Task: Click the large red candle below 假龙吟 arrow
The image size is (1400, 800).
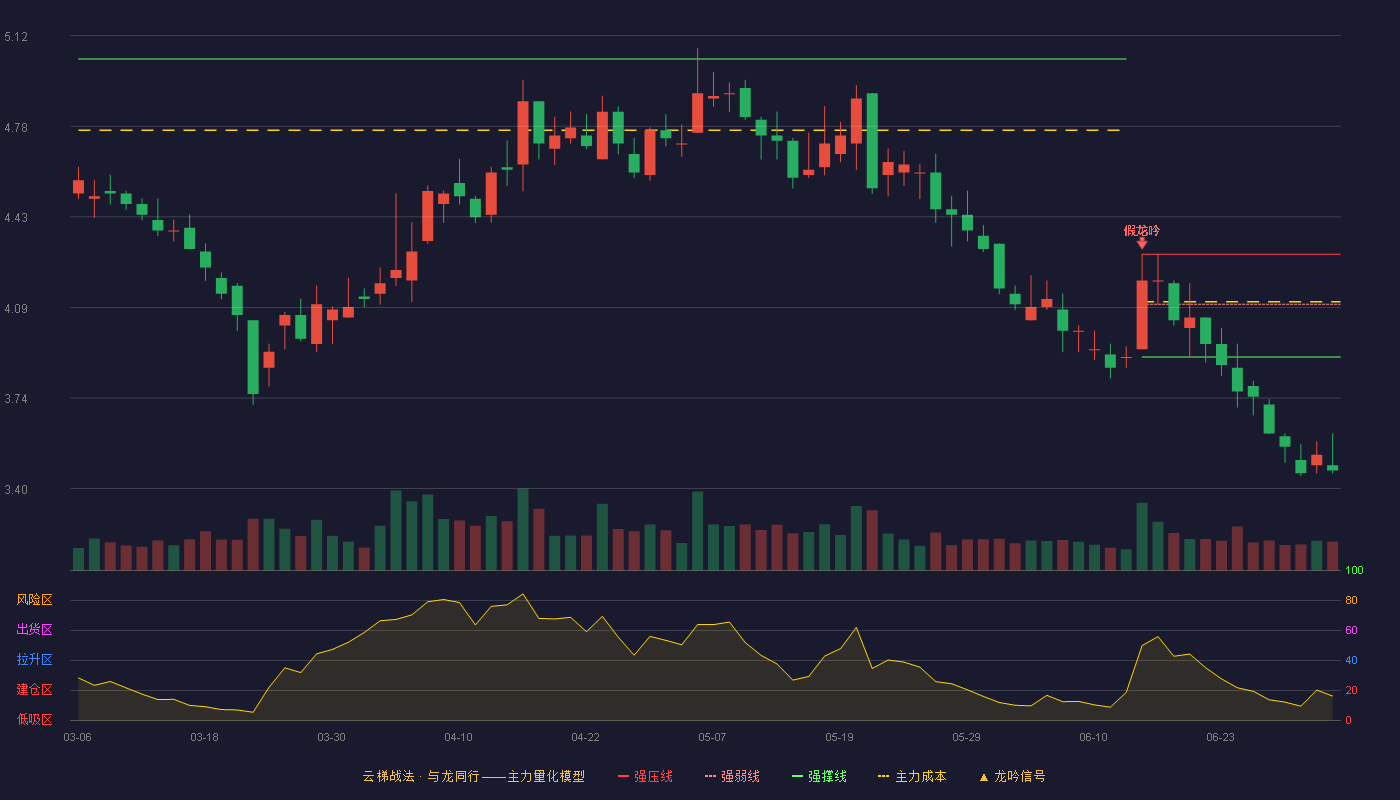Action: [1142, 314]
